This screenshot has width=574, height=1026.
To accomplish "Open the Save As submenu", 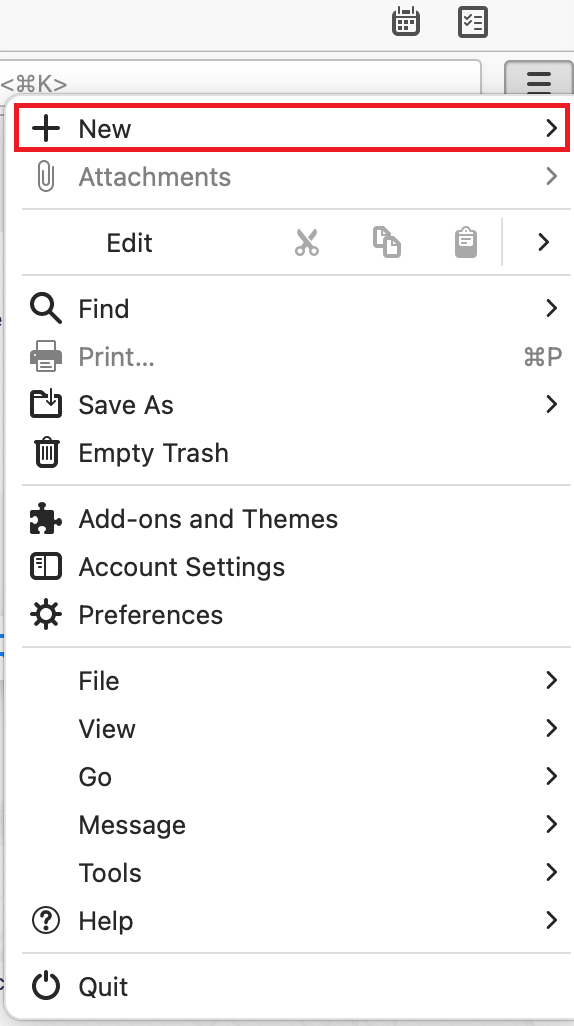I will (292, 404).
